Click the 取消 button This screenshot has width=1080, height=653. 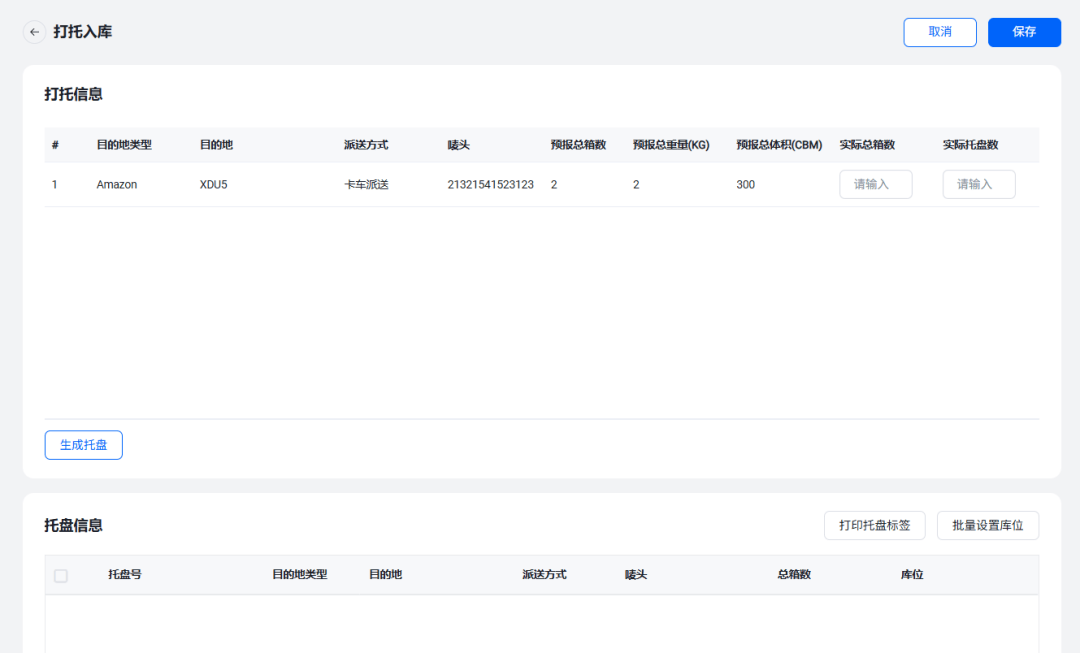tap(939, 32)
